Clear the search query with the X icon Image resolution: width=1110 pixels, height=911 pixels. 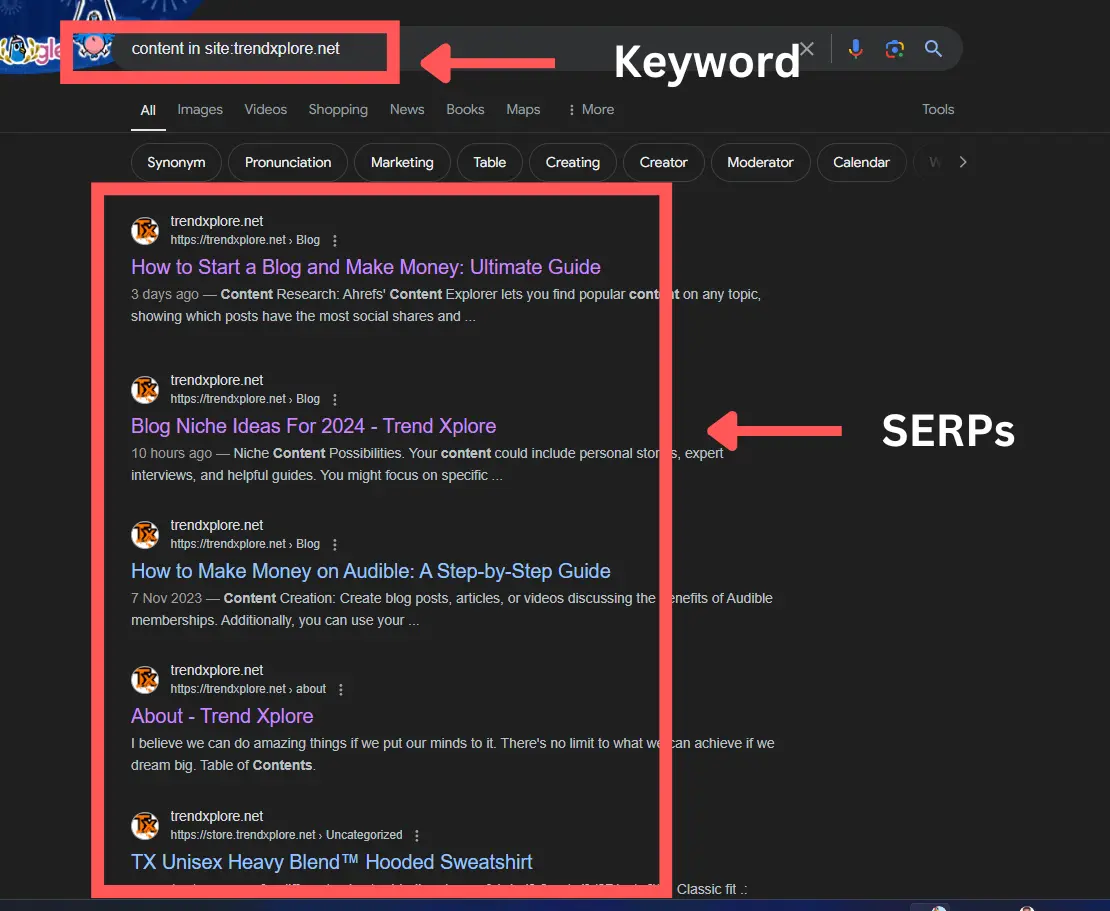[x=807, y=48]
